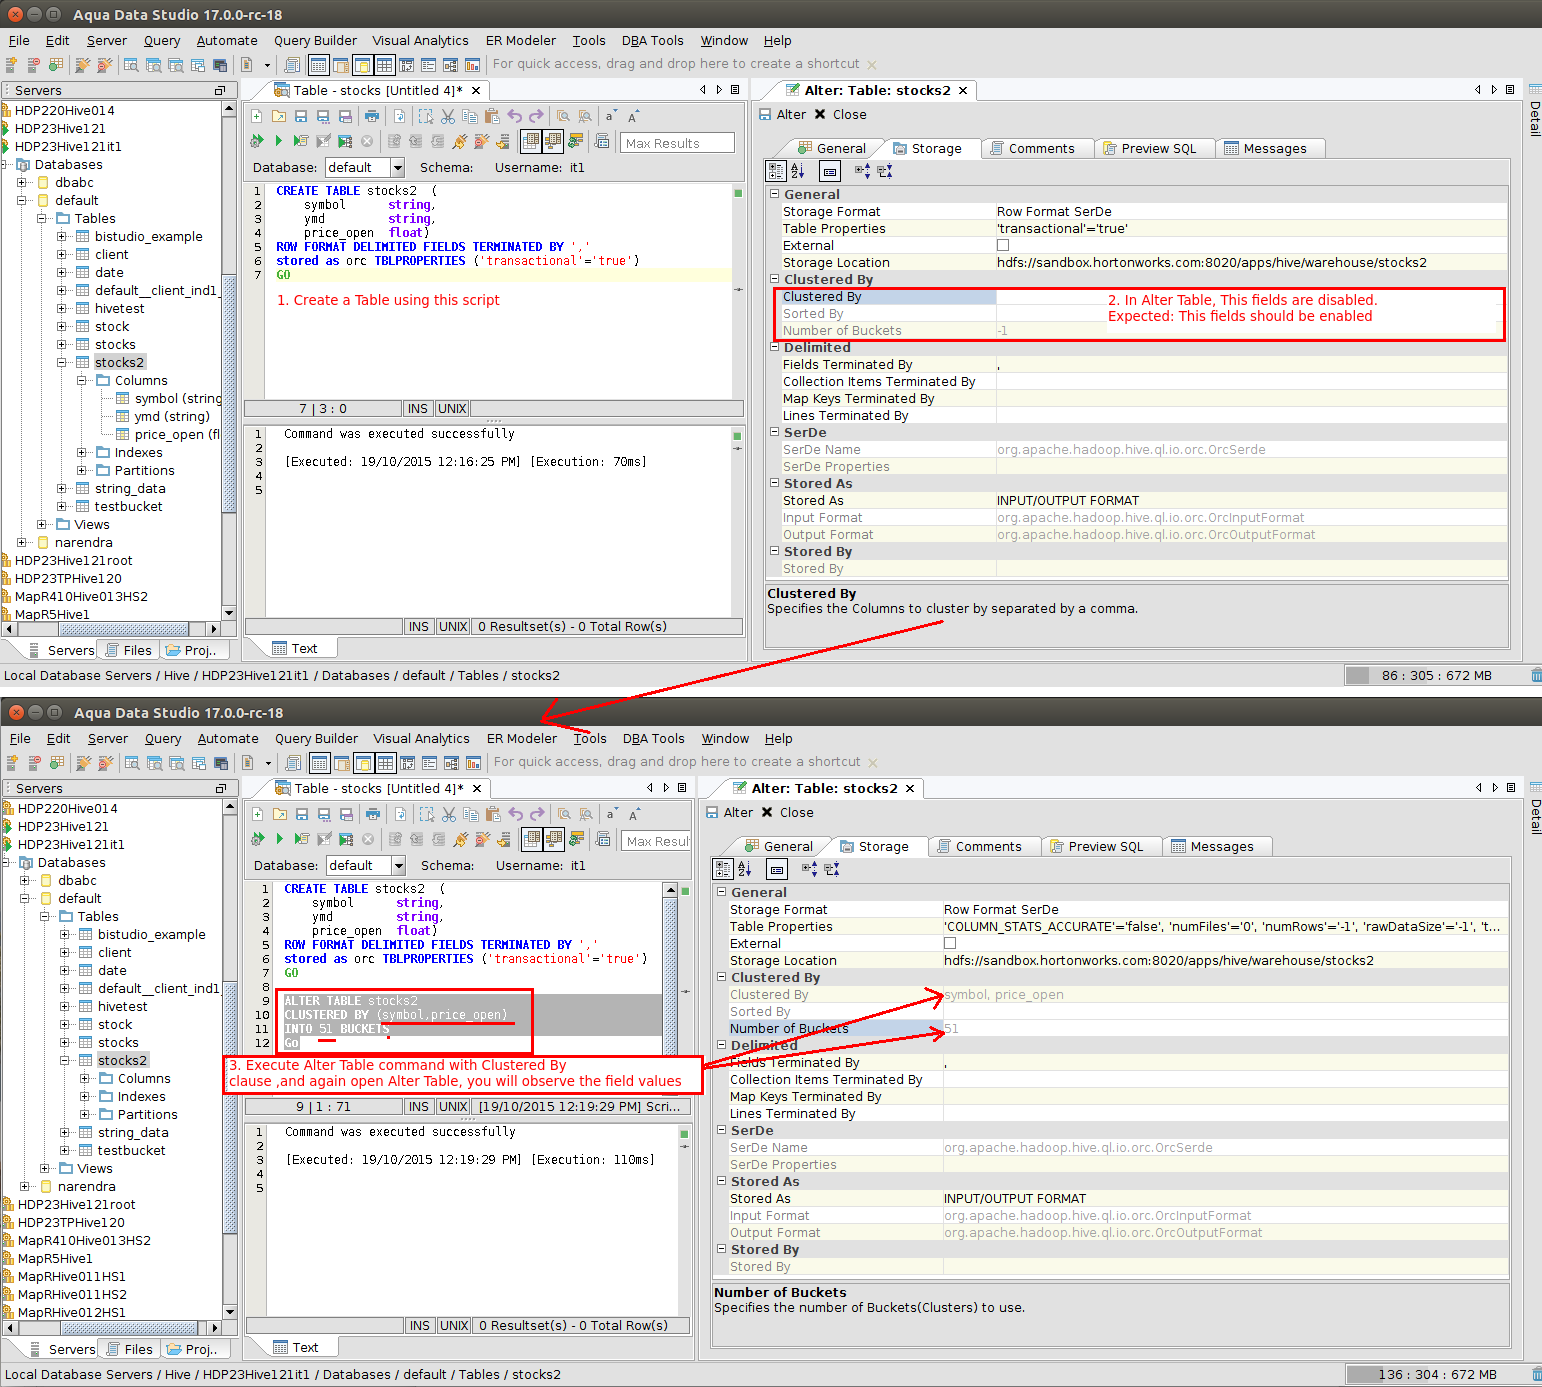This screenshot has width=1542, height=1387.
Task: Open the Database dropdown in lower query window
Action: point(398,865)
